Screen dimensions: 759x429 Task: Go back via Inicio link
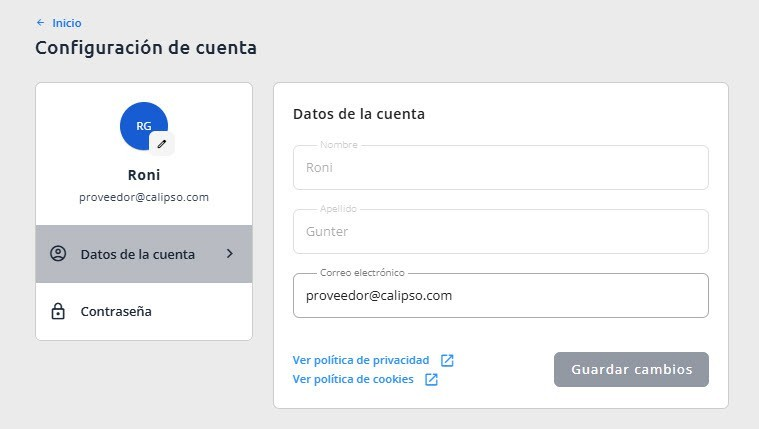coord(67,23)
